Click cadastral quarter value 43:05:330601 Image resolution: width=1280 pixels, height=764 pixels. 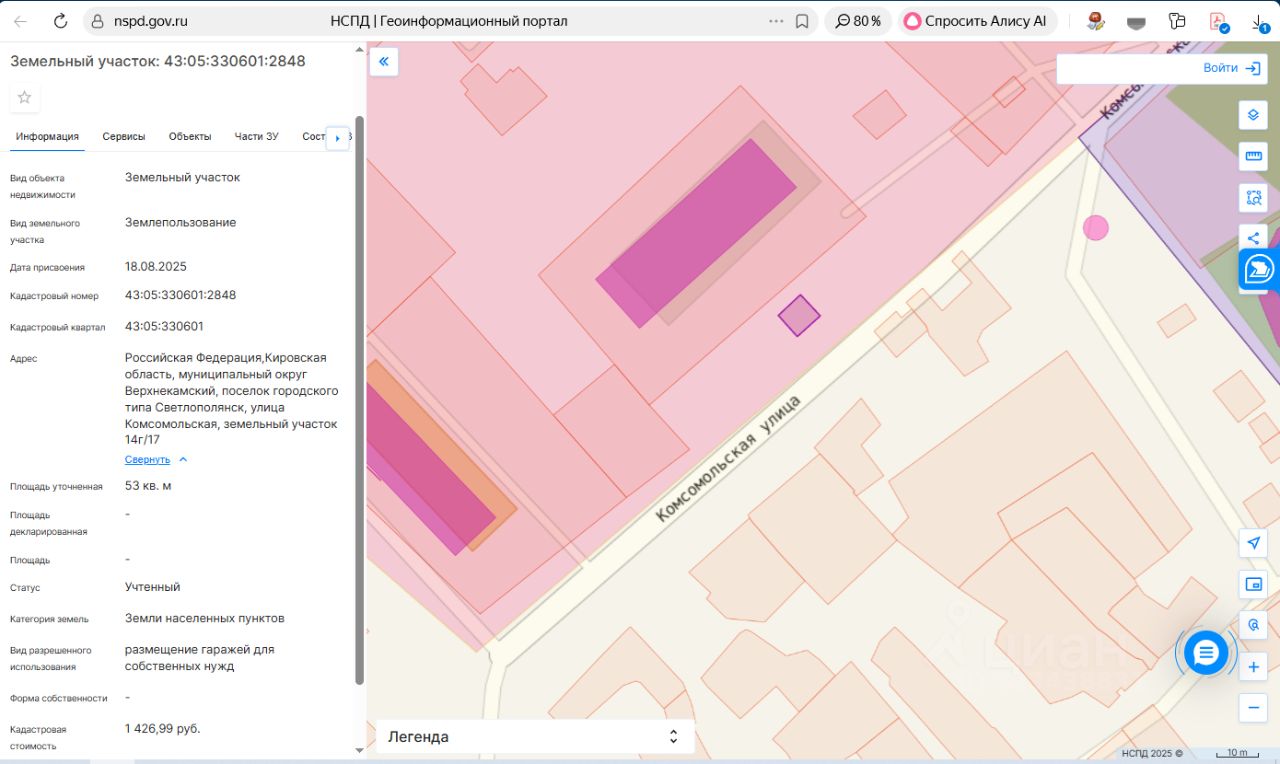[164, 326]
